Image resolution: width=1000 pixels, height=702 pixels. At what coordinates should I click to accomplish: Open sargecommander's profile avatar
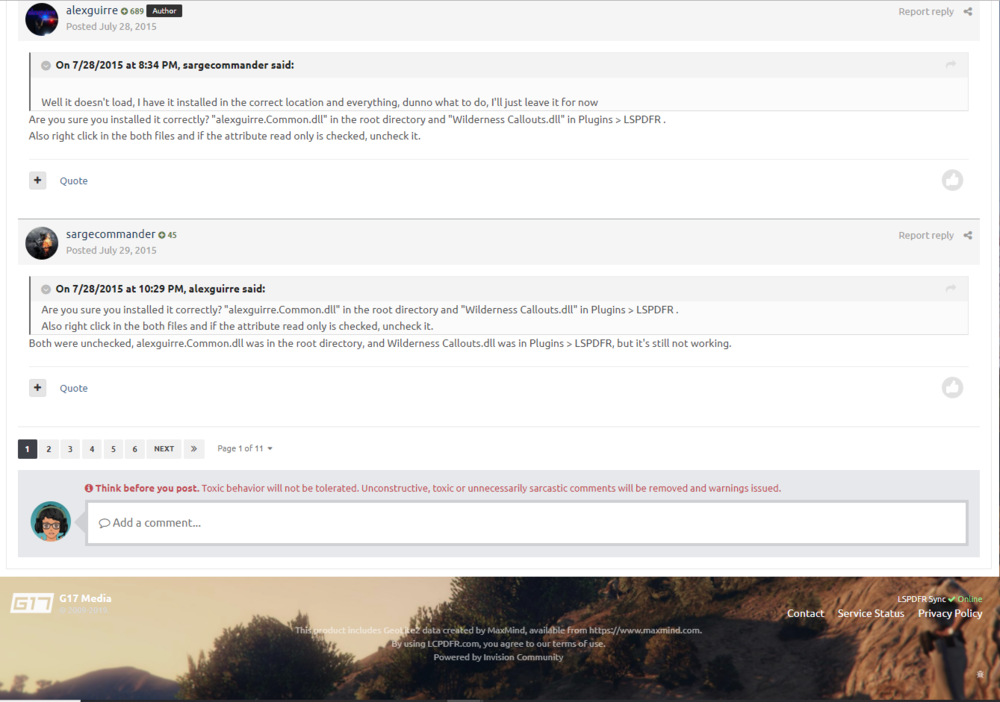click(41, 243)
